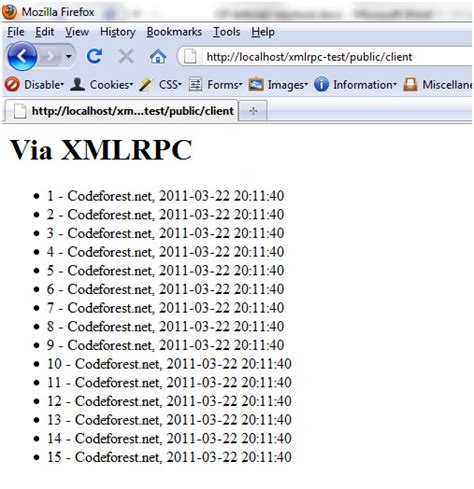
Task: Click the Forms icon in developer toolbar
Action: (x=195, y=84)
